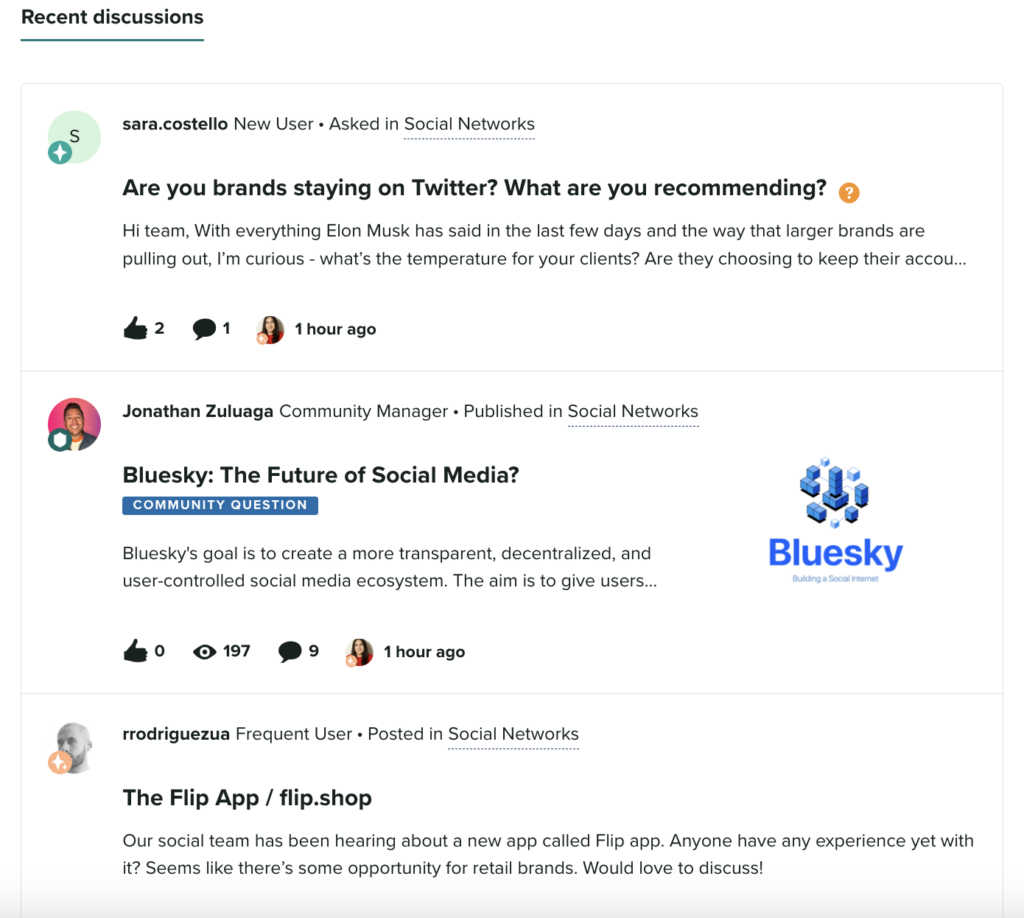Screen dimensions: 1024x918
Task: Select the Recent discussions tab
Action: point(112,18)
